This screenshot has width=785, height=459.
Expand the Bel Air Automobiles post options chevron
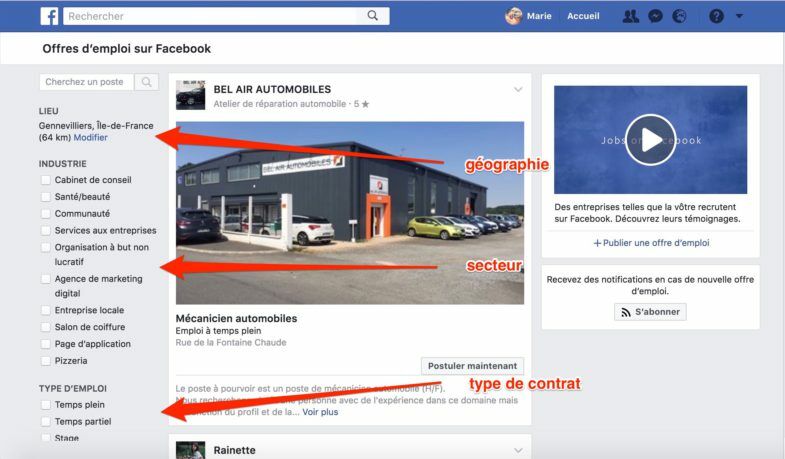pyautogui.click(x=518, y=90)
